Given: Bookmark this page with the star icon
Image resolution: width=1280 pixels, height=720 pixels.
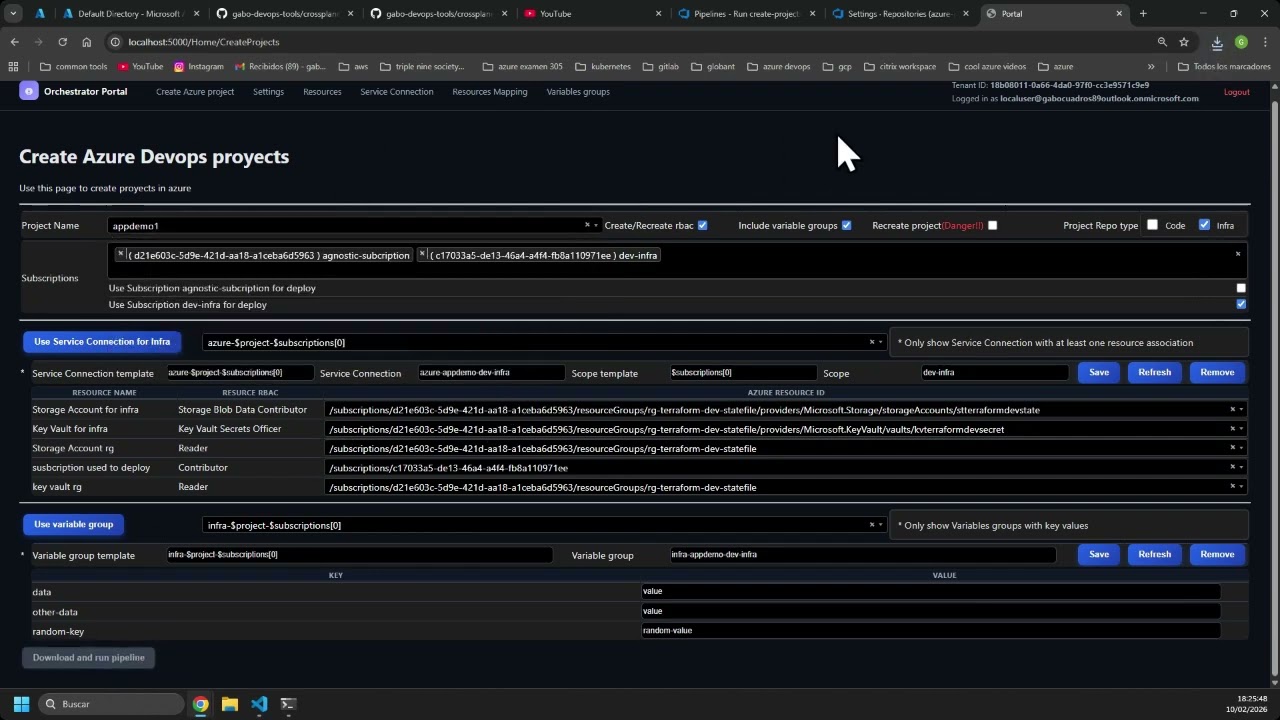Looking at the screenshot, I should pyautogui.click(x=1184, y=42).
